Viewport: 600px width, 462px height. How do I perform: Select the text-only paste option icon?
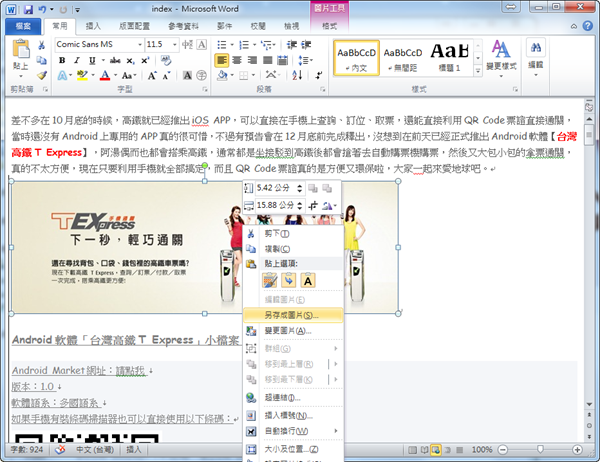pos(309,279)
